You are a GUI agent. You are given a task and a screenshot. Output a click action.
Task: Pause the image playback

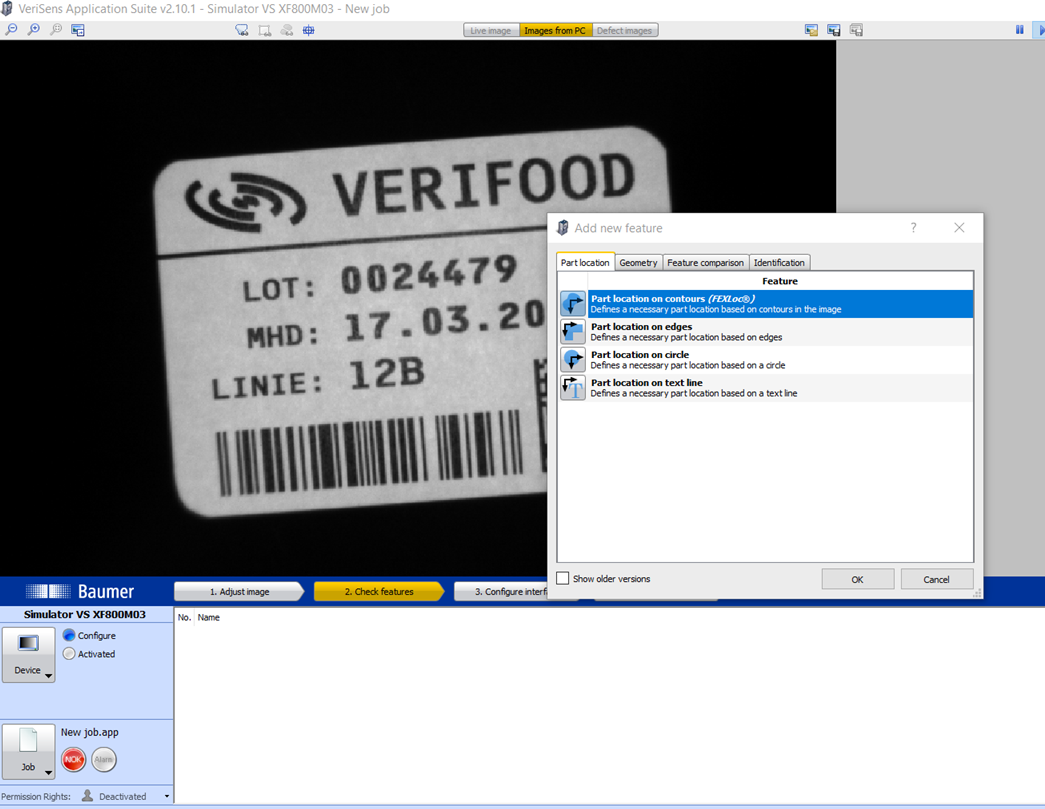tap(1020, 30)
